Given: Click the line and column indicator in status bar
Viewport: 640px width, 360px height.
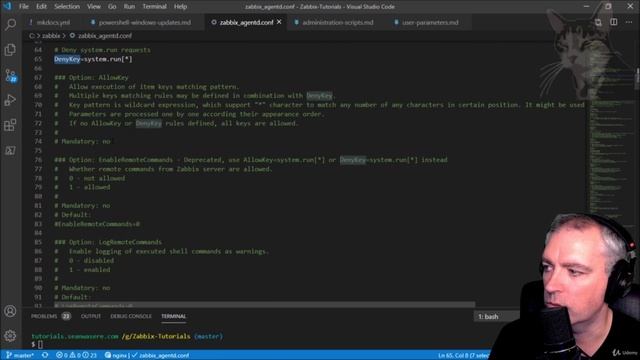Looking at the screenshot, I should [464, 356].
